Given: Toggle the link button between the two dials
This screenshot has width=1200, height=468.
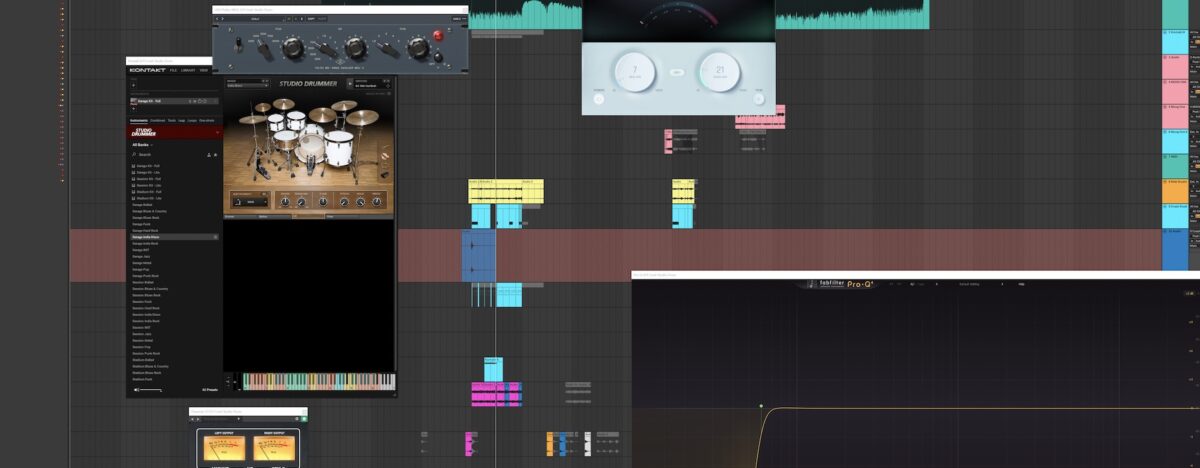Looking at the screenshot, I should pyautogui.click(x=677, y=72).
